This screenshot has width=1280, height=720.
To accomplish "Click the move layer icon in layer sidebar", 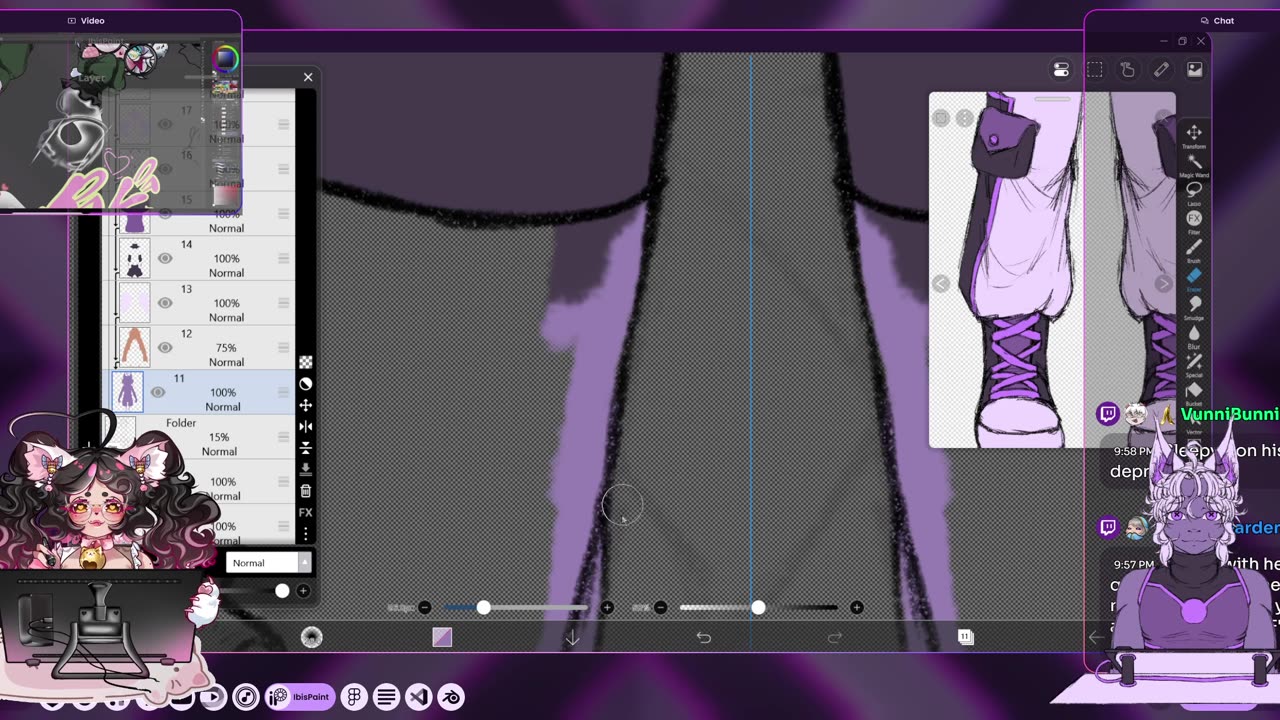I will [x=306, y=405].
